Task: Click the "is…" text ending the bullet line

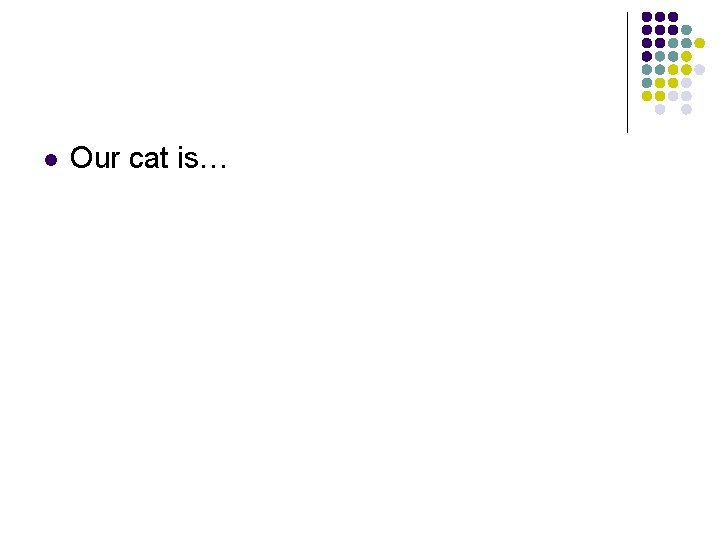Action: click(202, 158)
